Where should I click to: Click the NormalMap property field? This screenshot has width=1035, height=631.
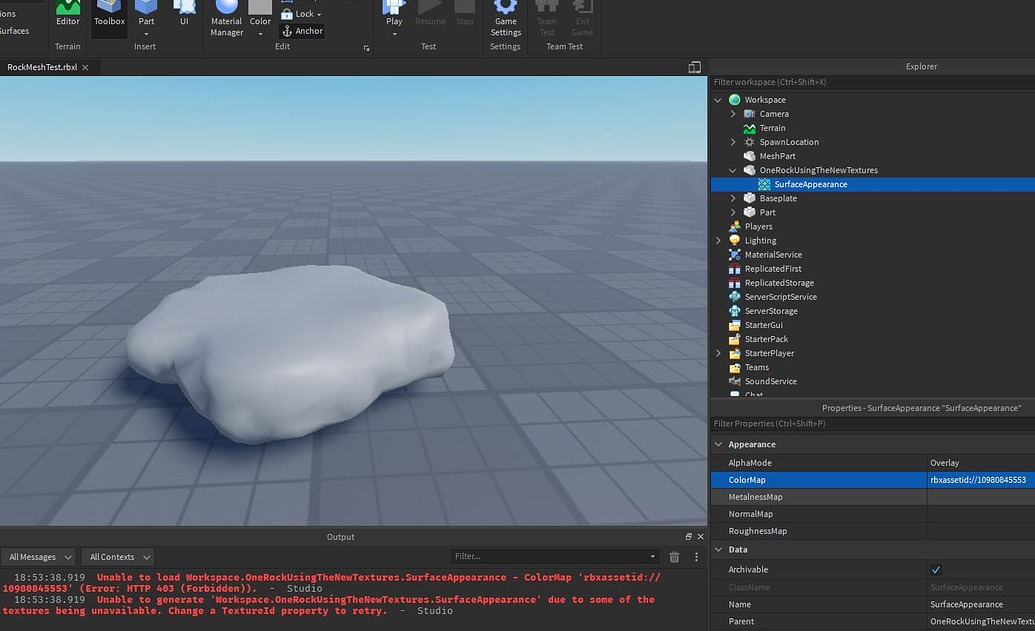(x=981, y=514)
